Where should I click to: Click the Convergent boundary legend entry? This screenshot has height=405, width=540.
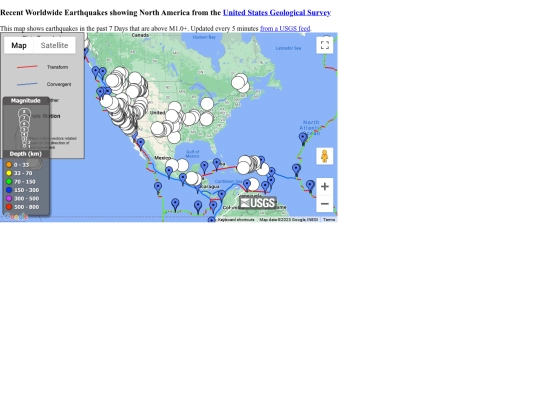pos(44,84)
